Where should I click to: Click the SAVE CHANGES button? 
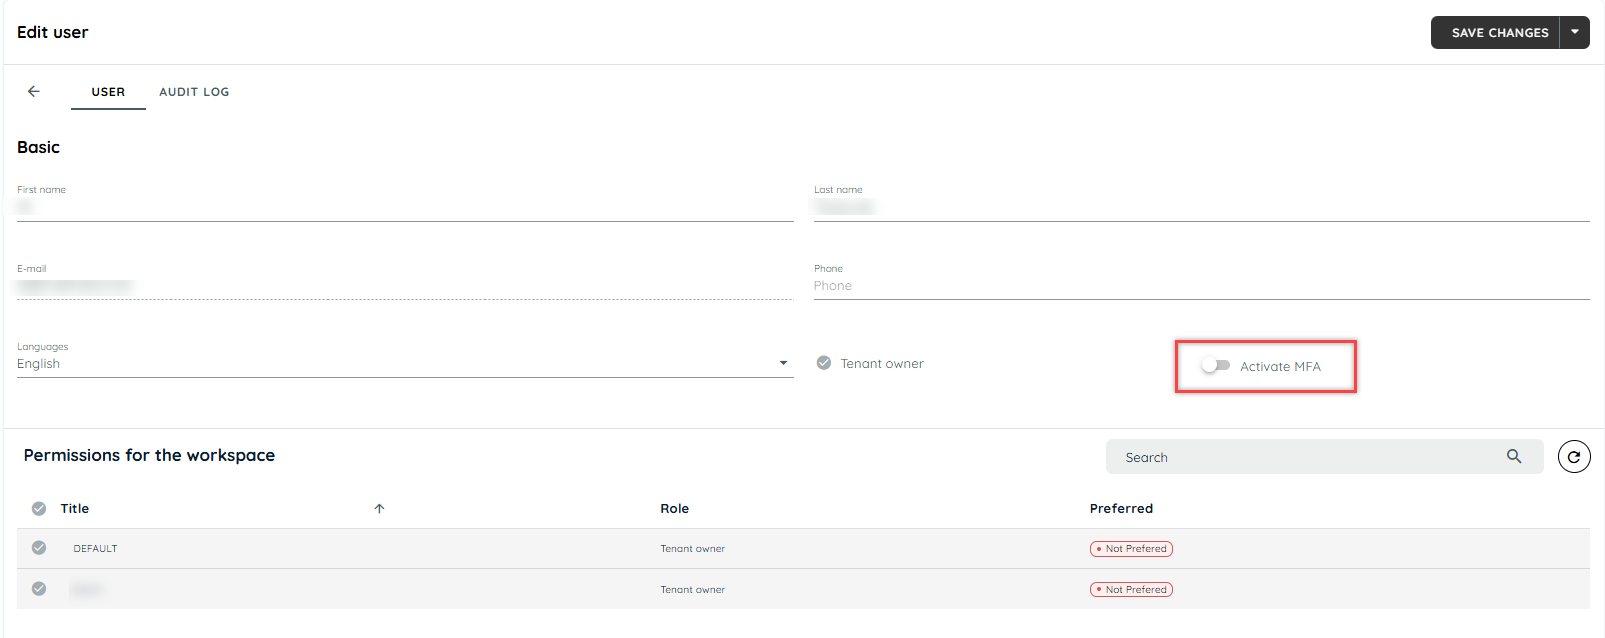tap(1495, 32)
